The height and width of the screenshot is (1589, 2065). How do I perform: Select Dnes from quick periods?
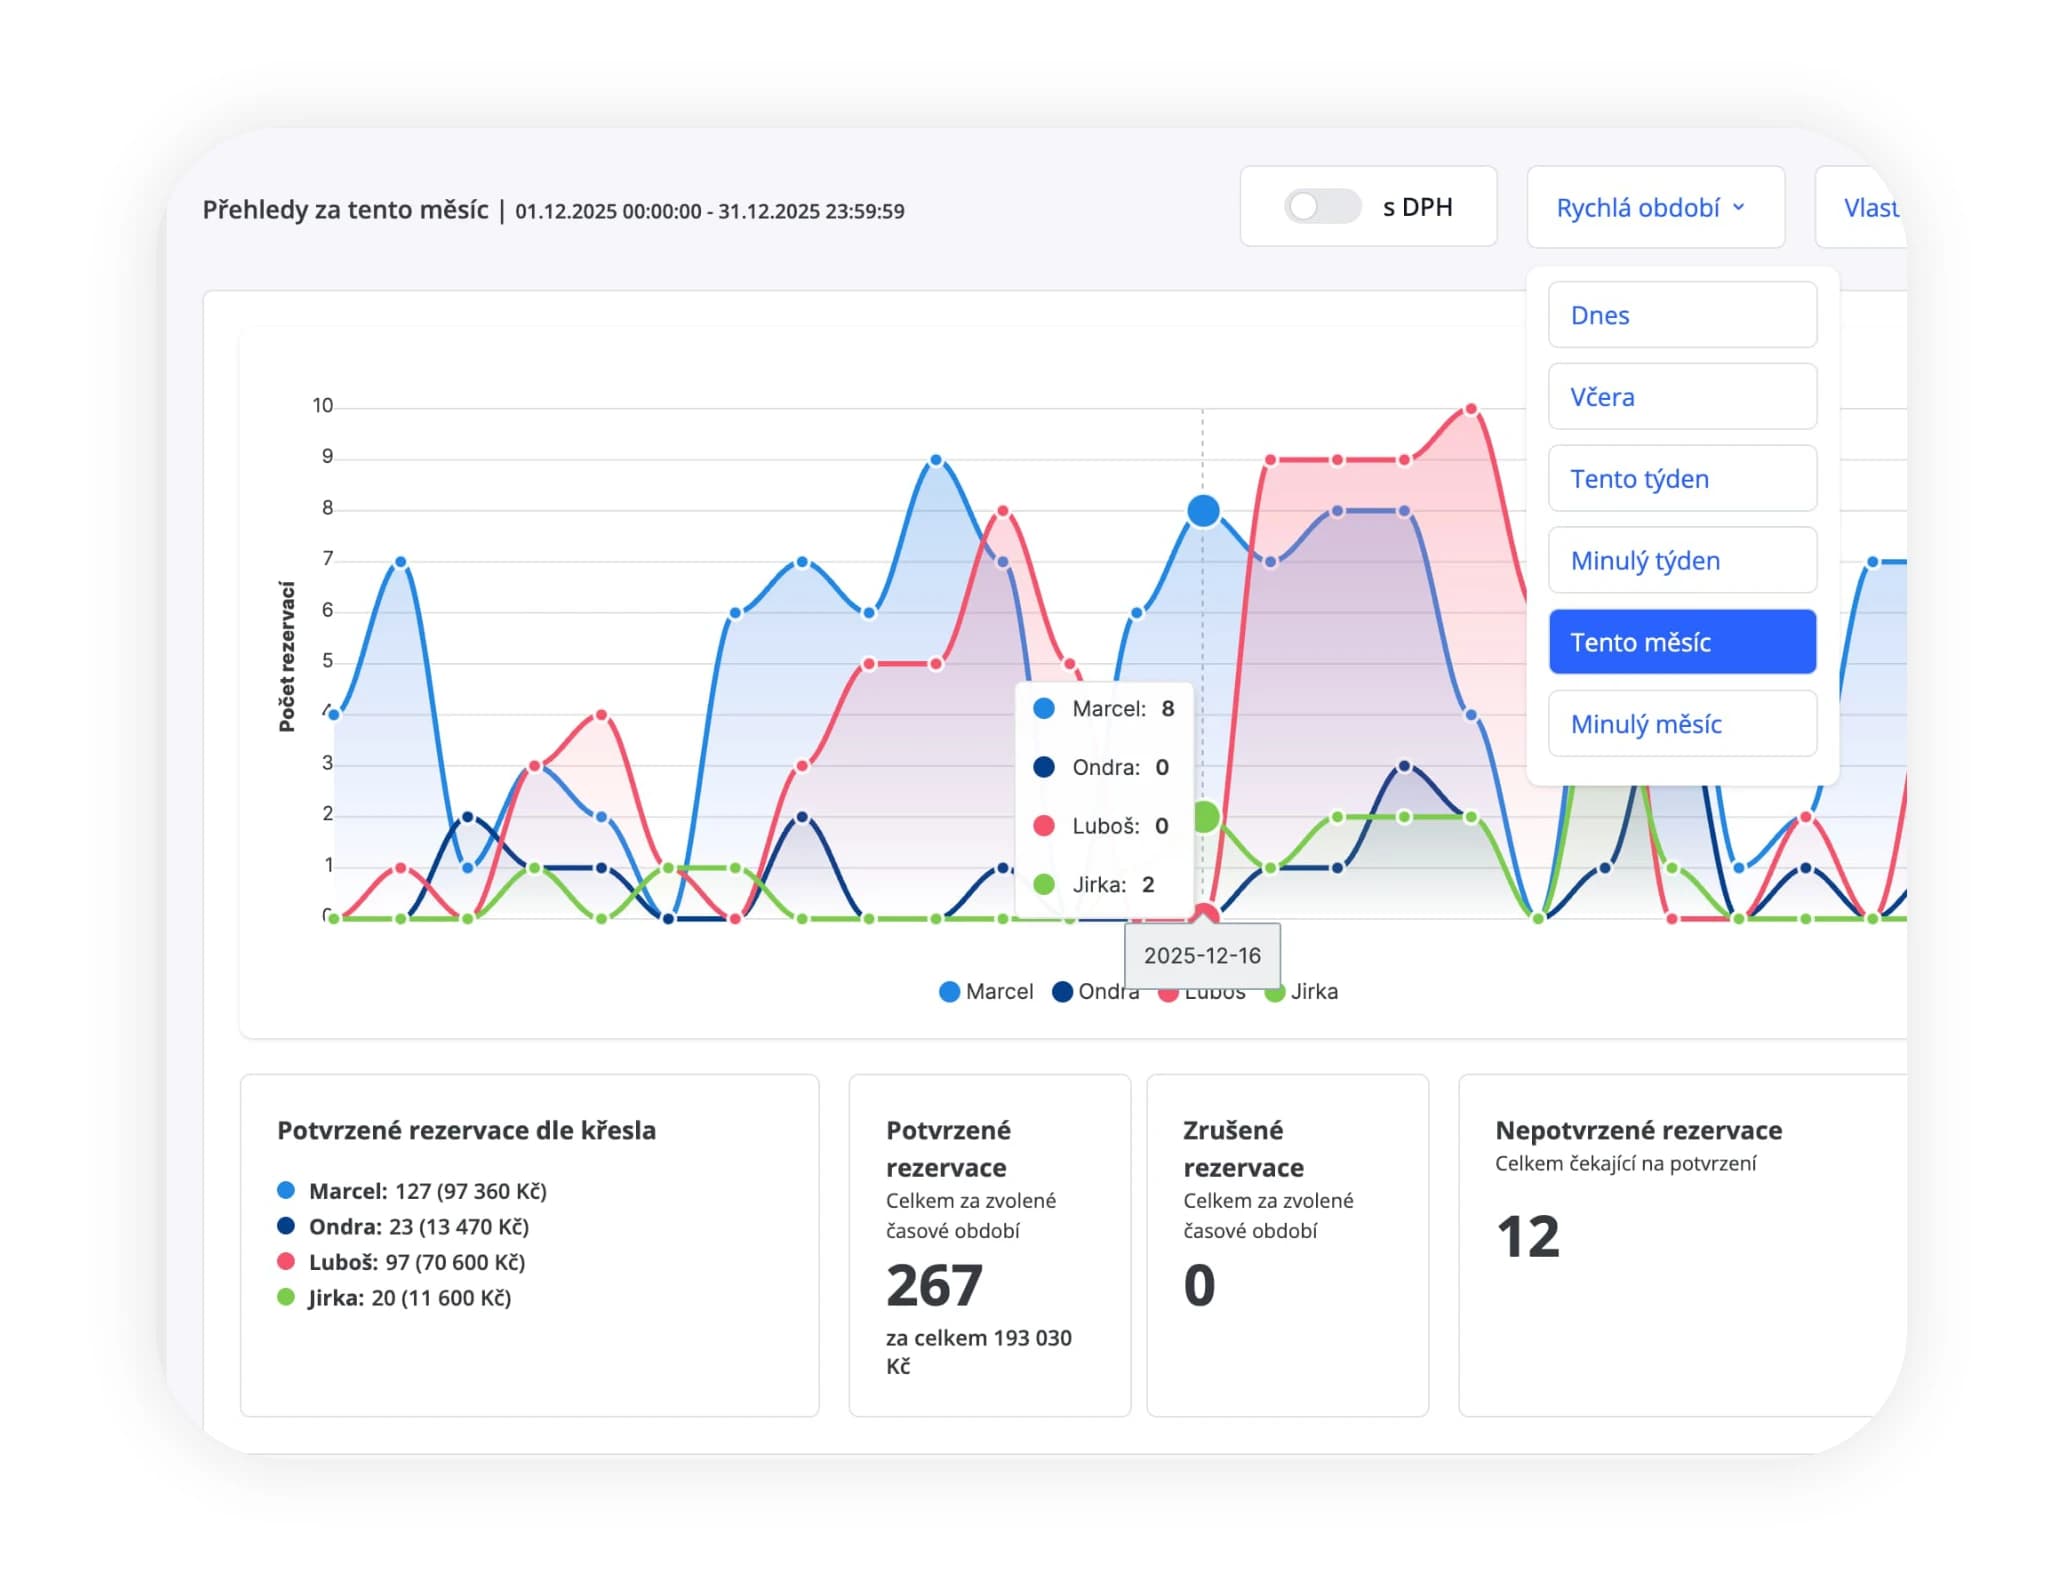[x=1682, y=315]
